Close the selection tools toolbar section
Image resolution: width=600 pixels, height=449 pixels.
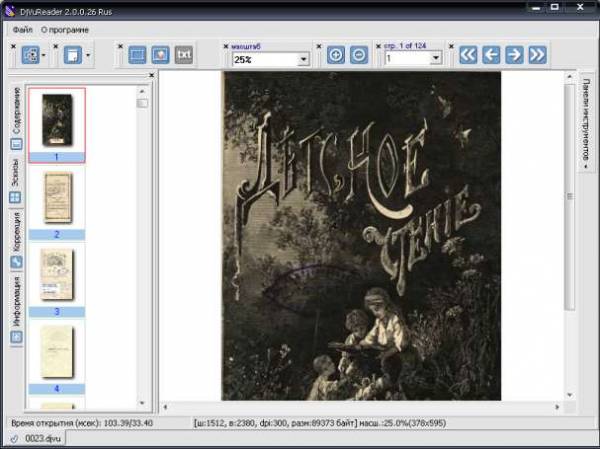pos(120,46)
